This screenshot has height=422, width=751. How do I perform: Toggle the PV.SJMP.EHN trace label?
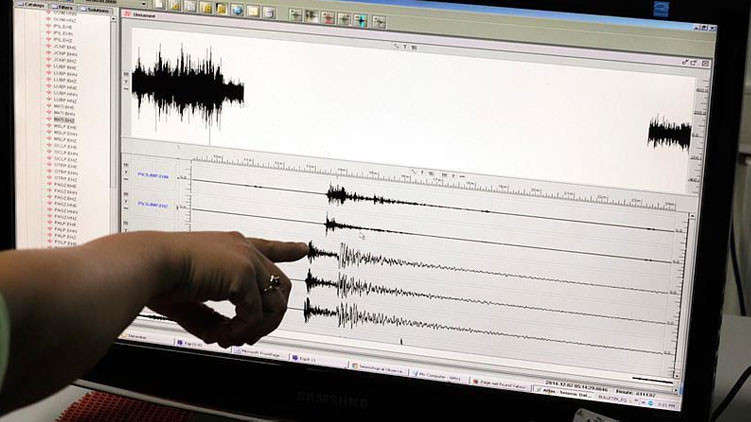point(153,175)
